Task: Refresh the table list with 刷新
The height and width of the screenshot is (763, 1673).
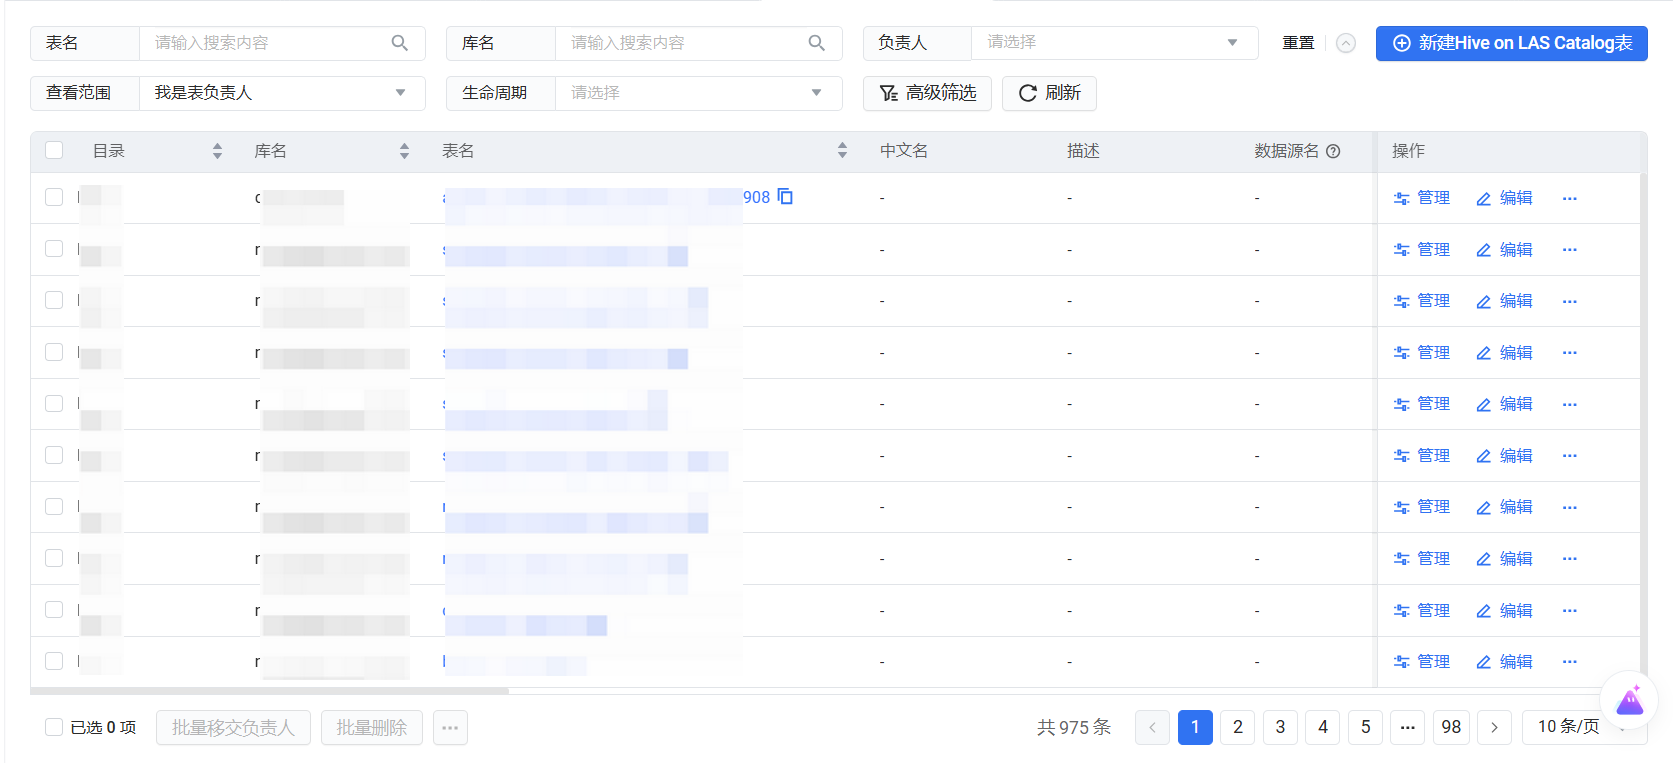Action: point(1049,93)
